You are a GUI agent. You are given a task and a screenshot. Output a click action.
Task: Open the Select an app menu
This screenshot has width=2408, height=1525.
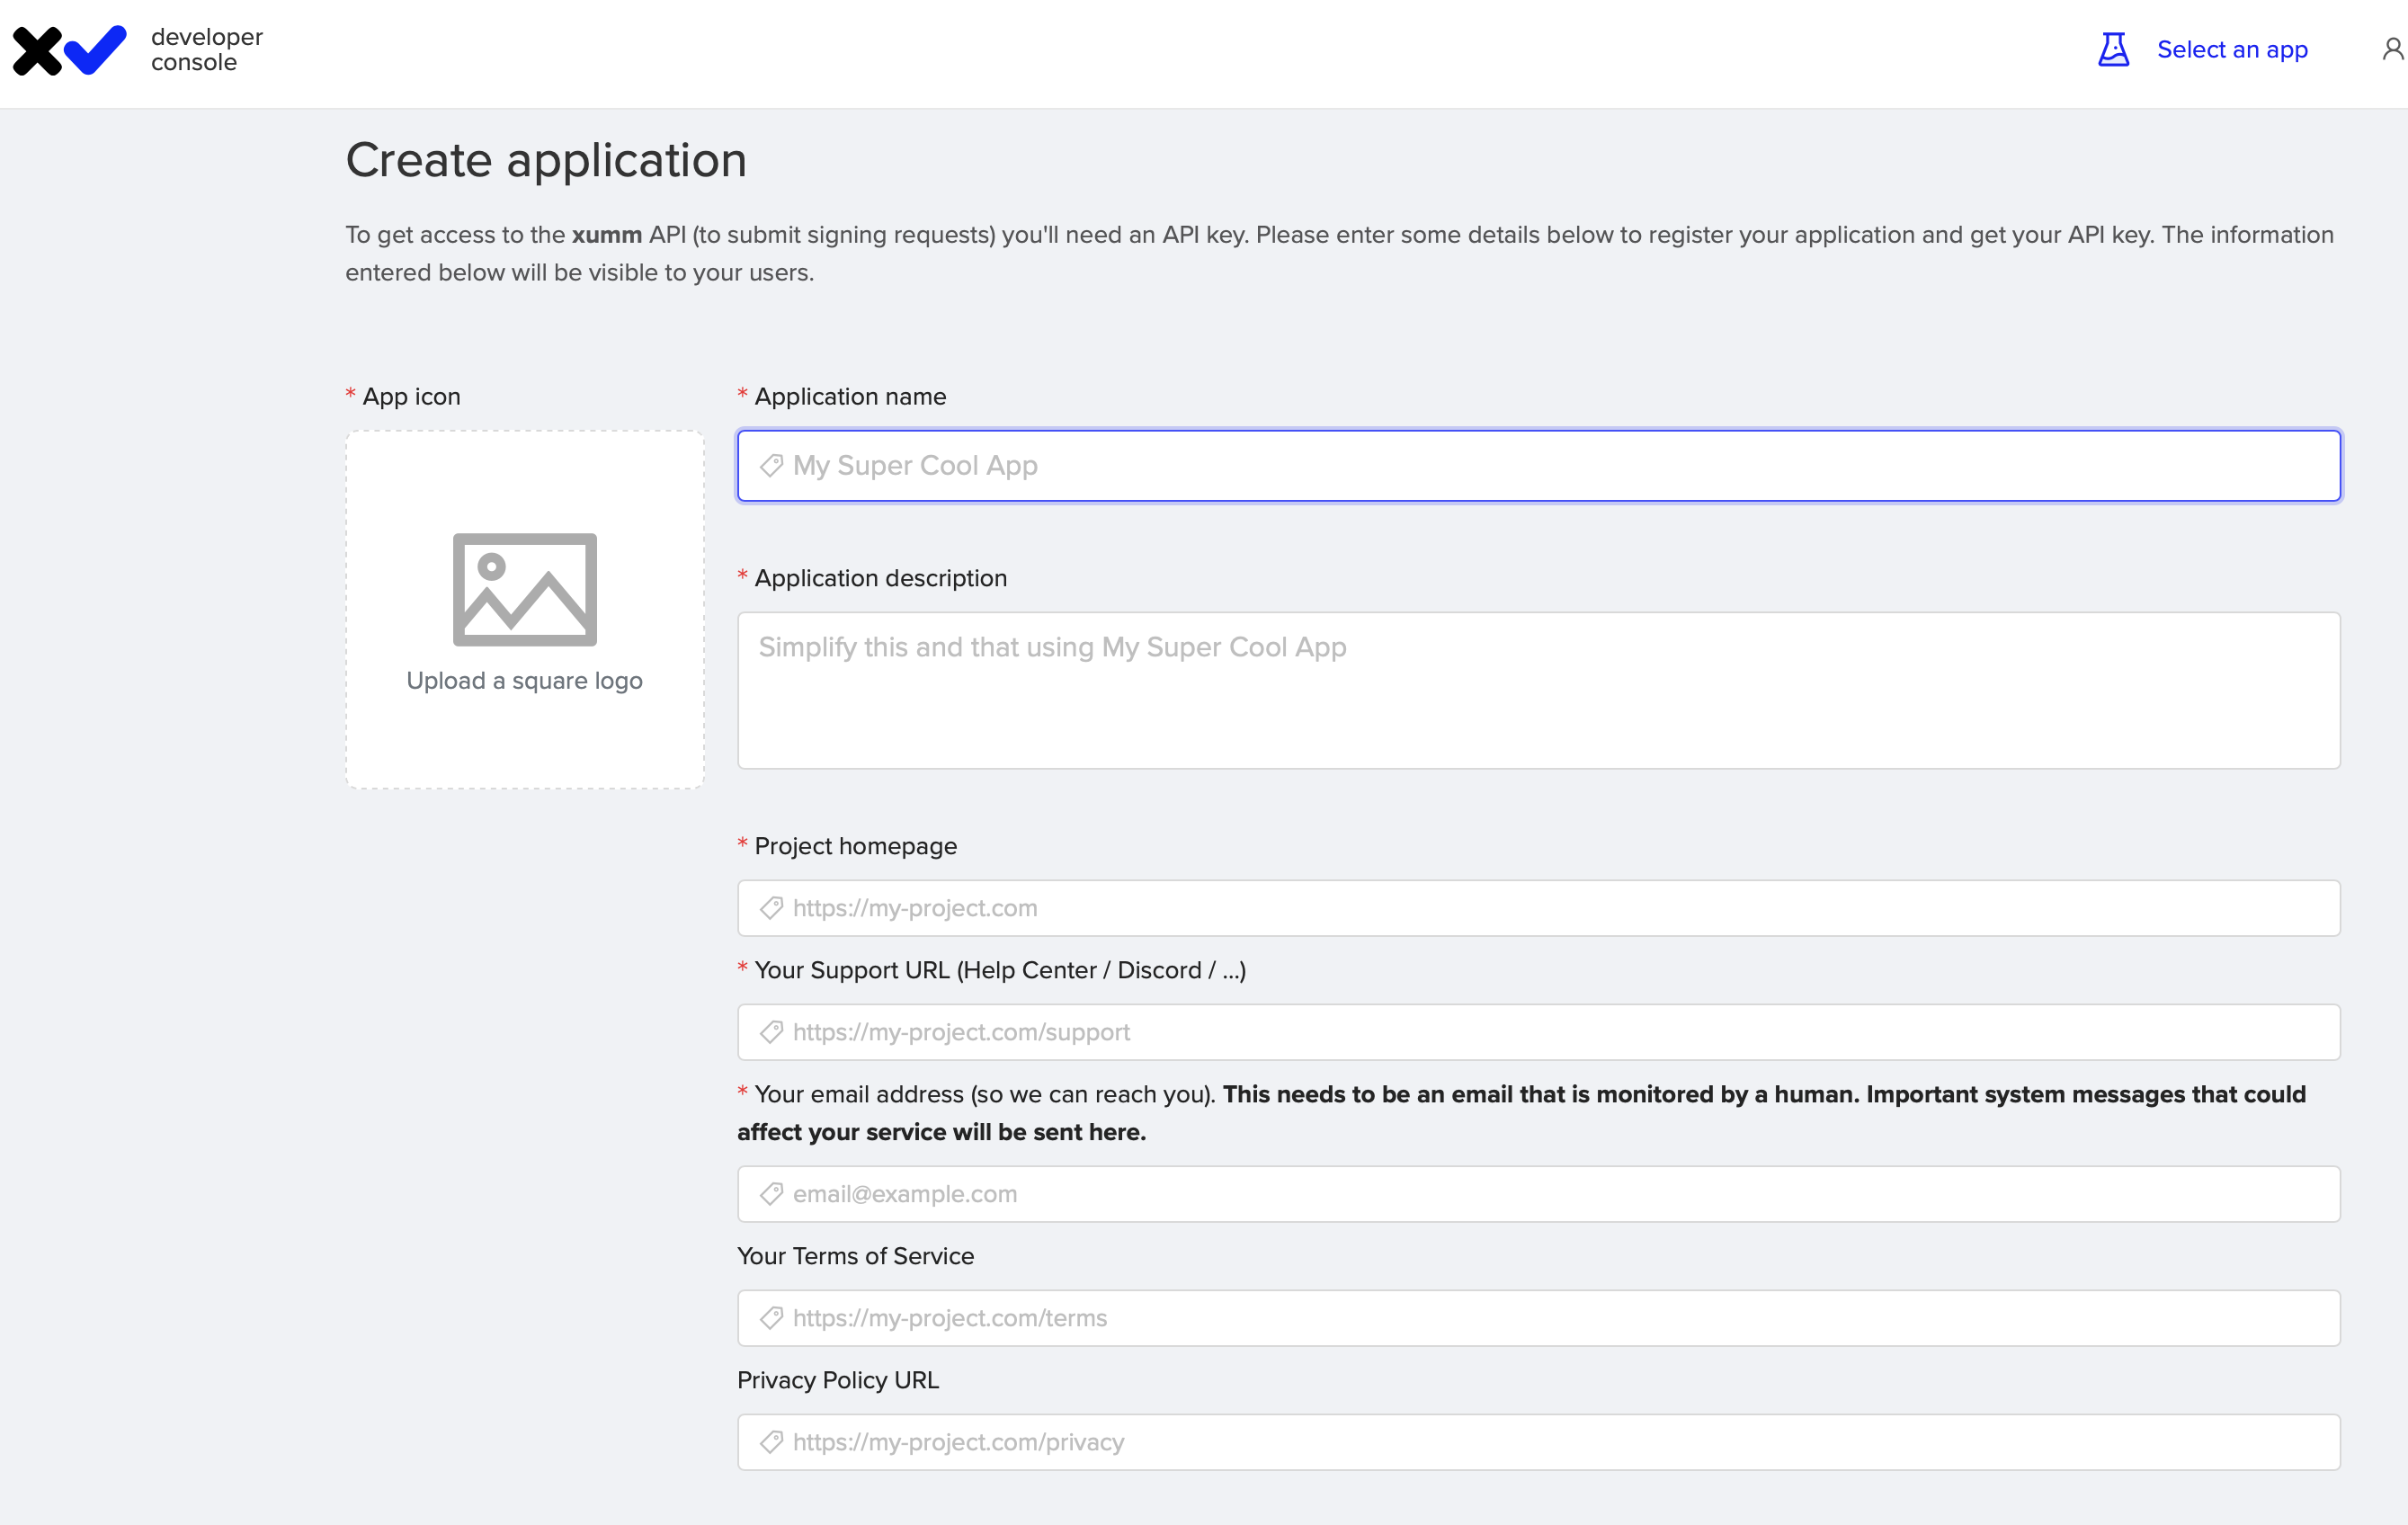[x=2232, y=49]
